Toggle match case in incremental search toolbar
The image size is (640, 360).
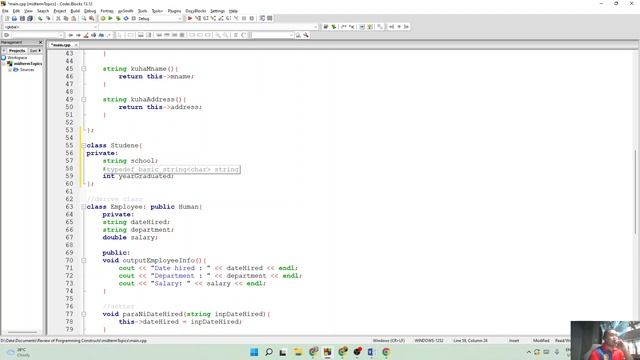(101, 35)
